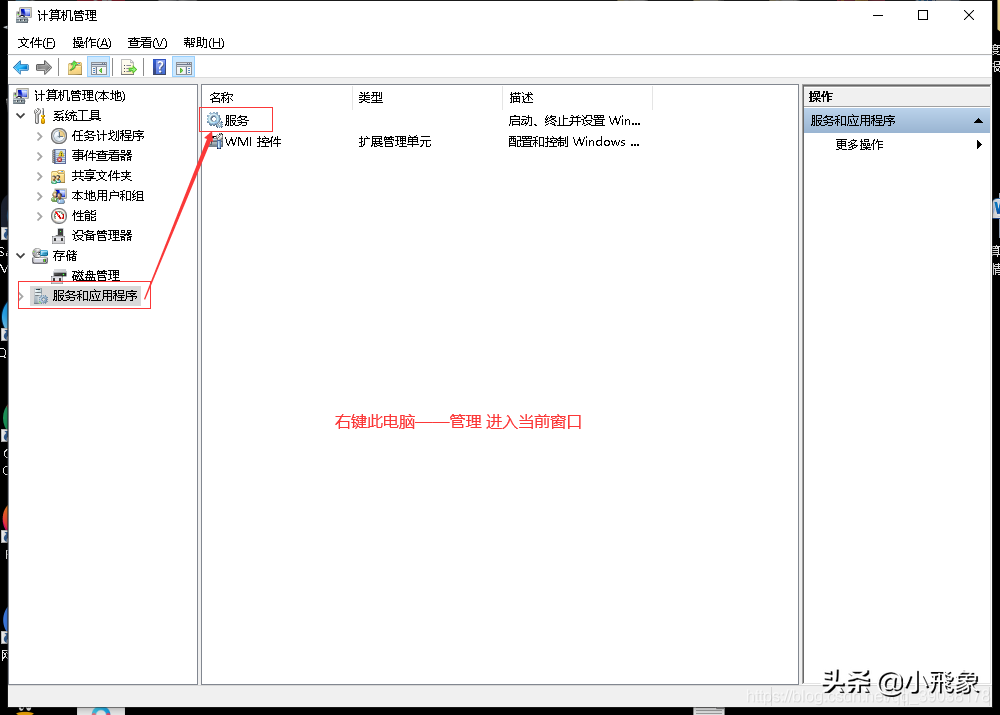This screenshot has height=715, width=1000.
Task: Select the 服务和应用程序 tree item label
Action: (x=95, y=296)
